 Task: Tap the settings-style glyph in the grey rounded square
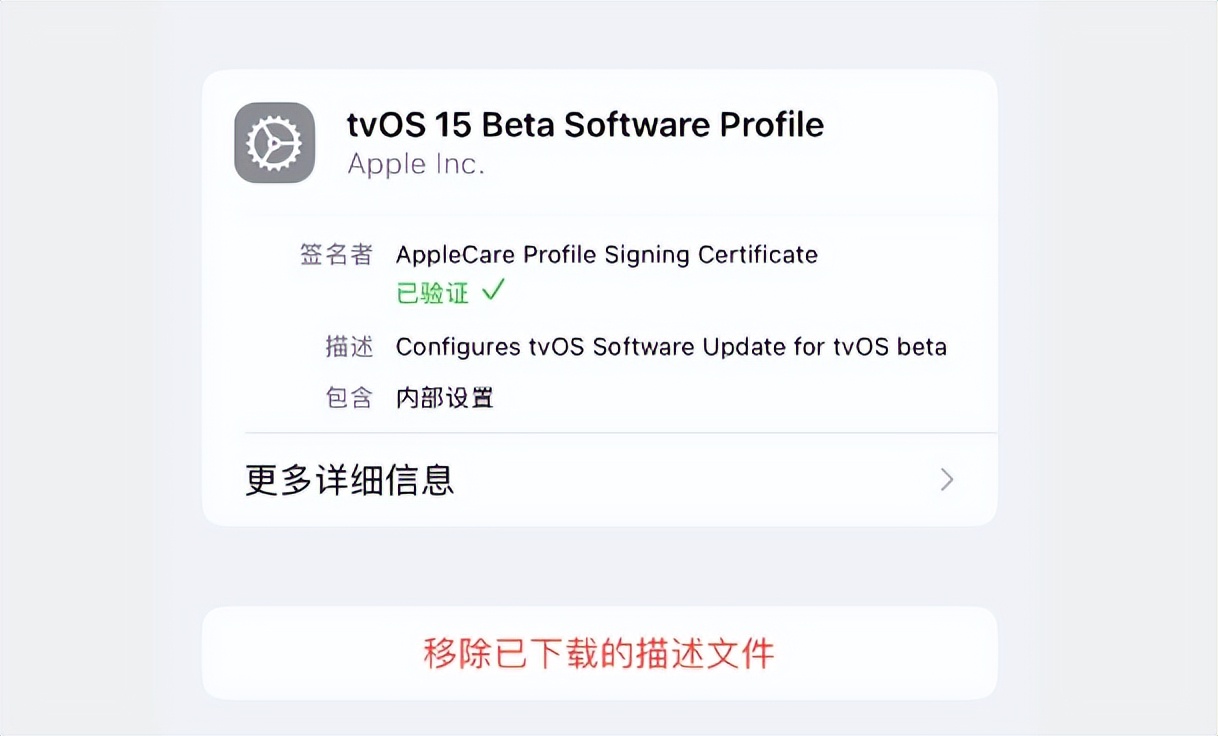(274, 141)
